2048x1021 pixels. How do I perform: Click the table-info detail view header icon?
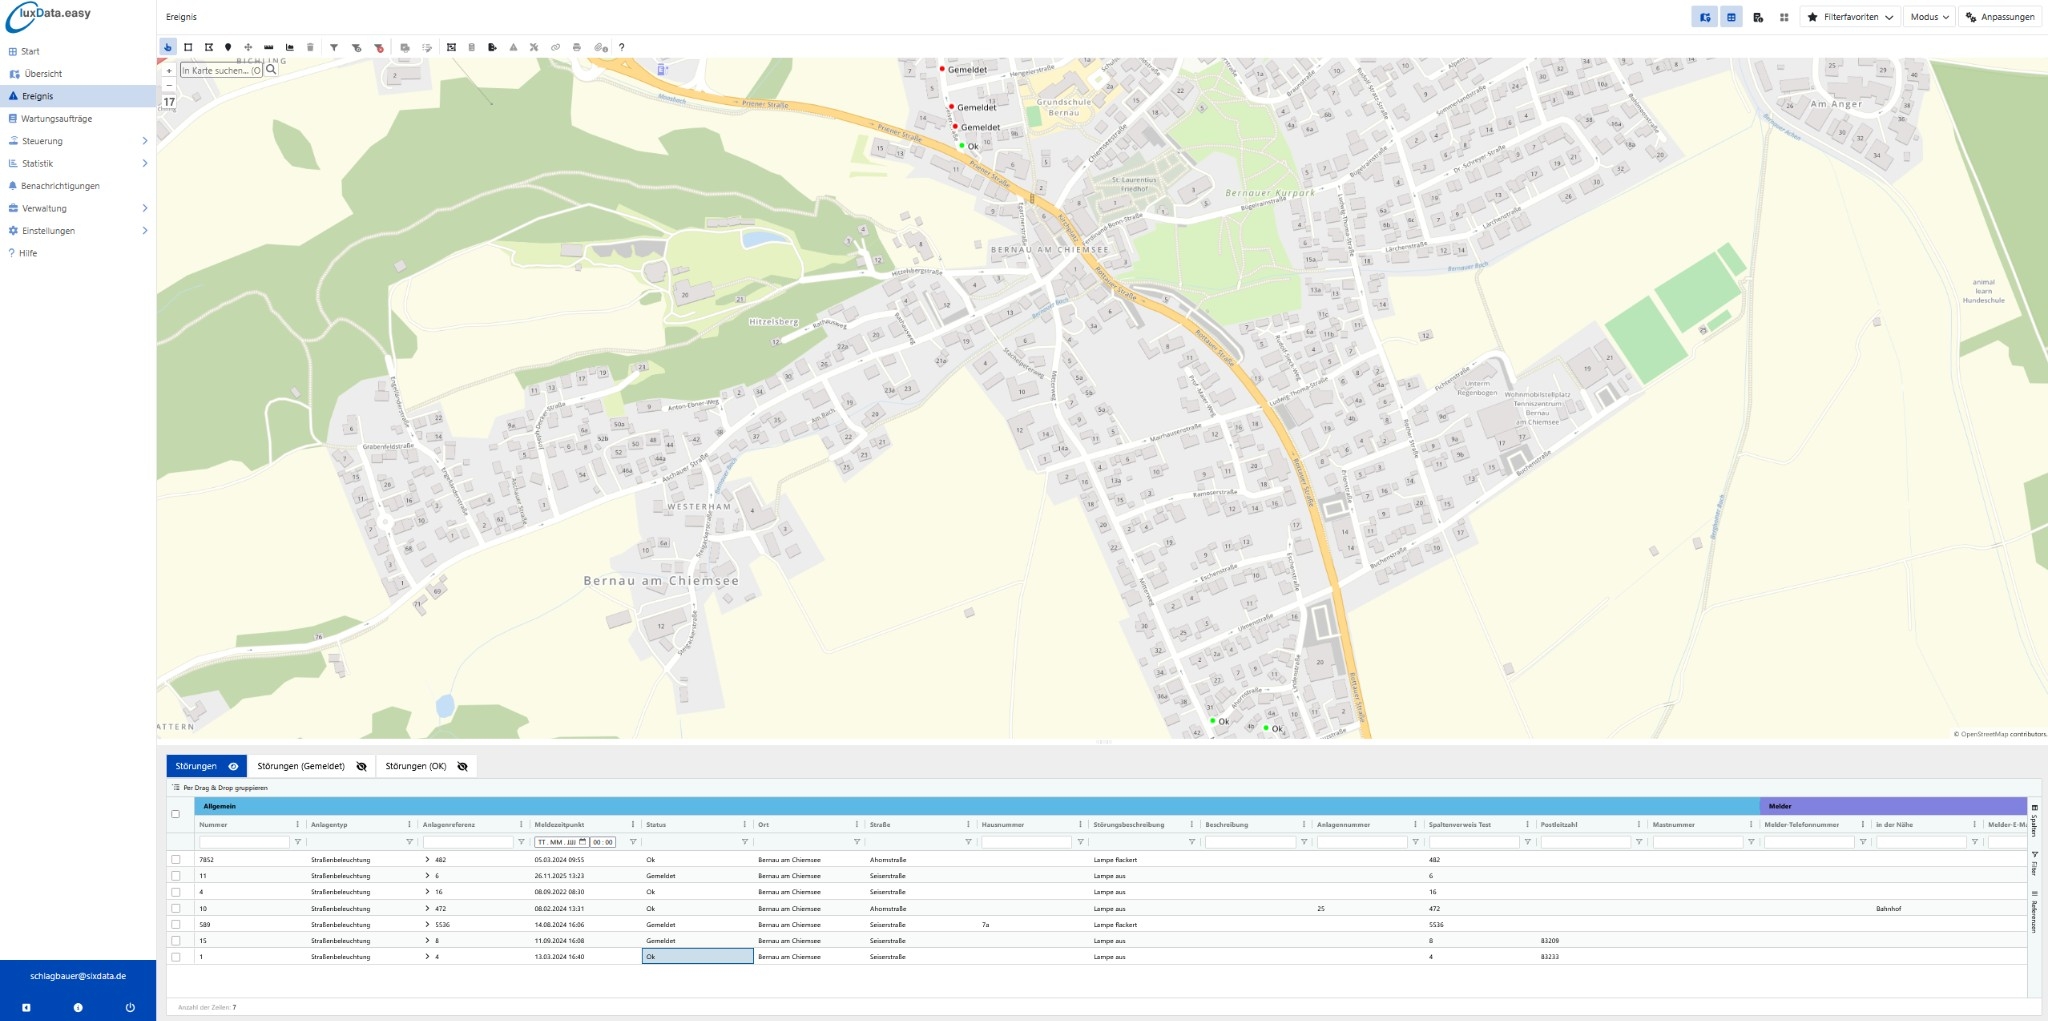pyautogui.click(x=1758, y=17)
